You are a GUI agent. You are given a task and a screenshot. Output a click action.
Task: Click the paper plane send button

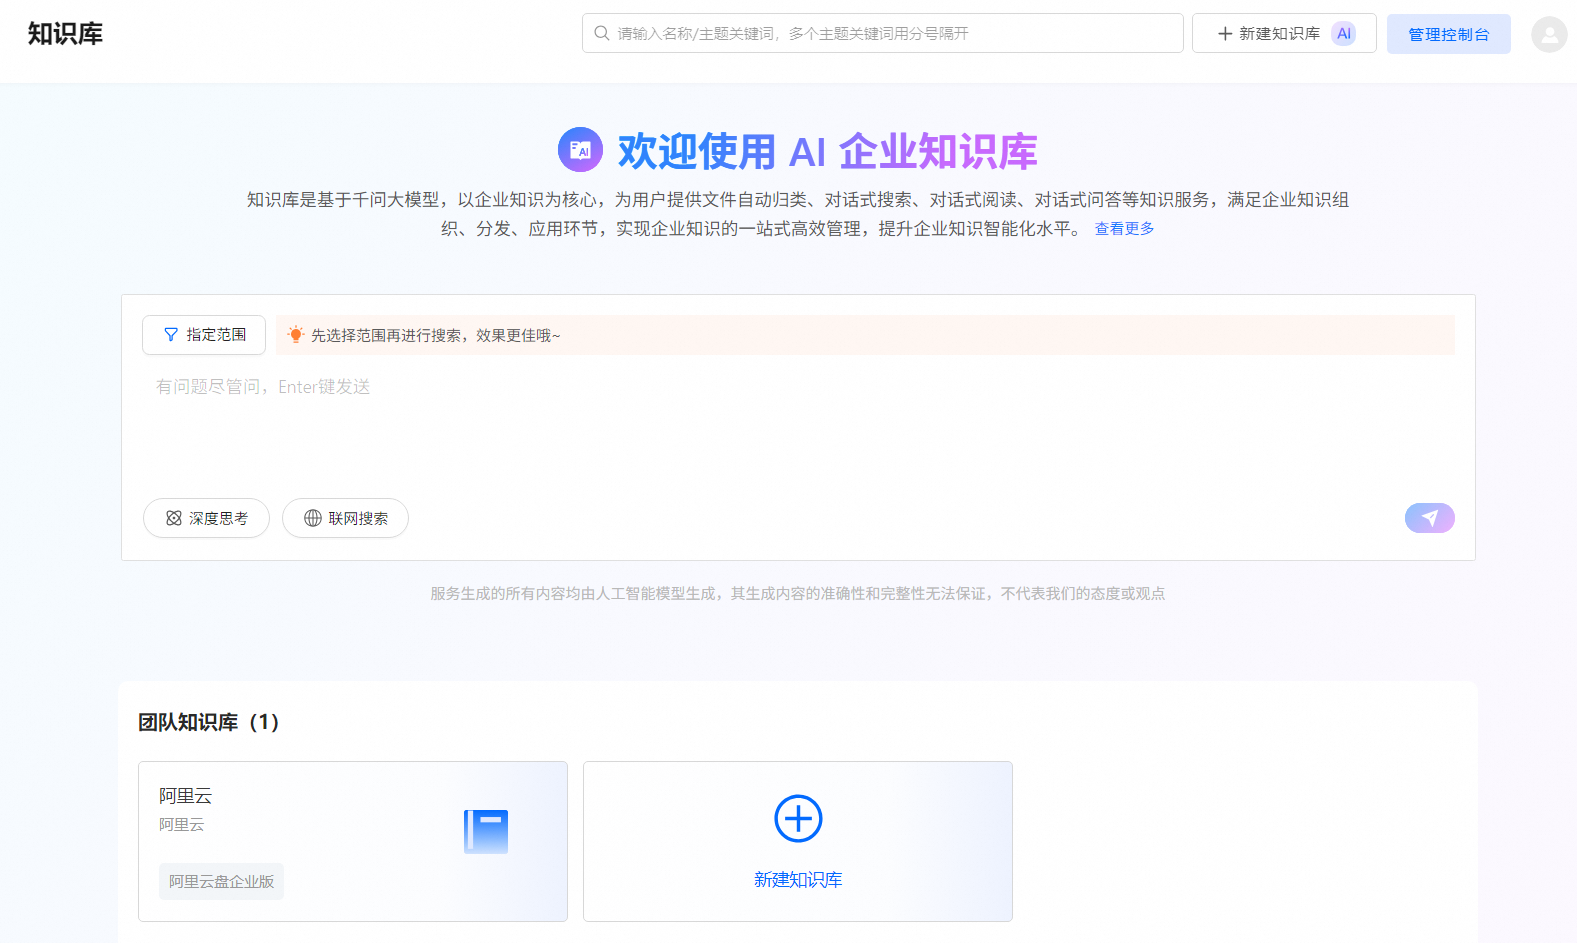(1430, 518)
